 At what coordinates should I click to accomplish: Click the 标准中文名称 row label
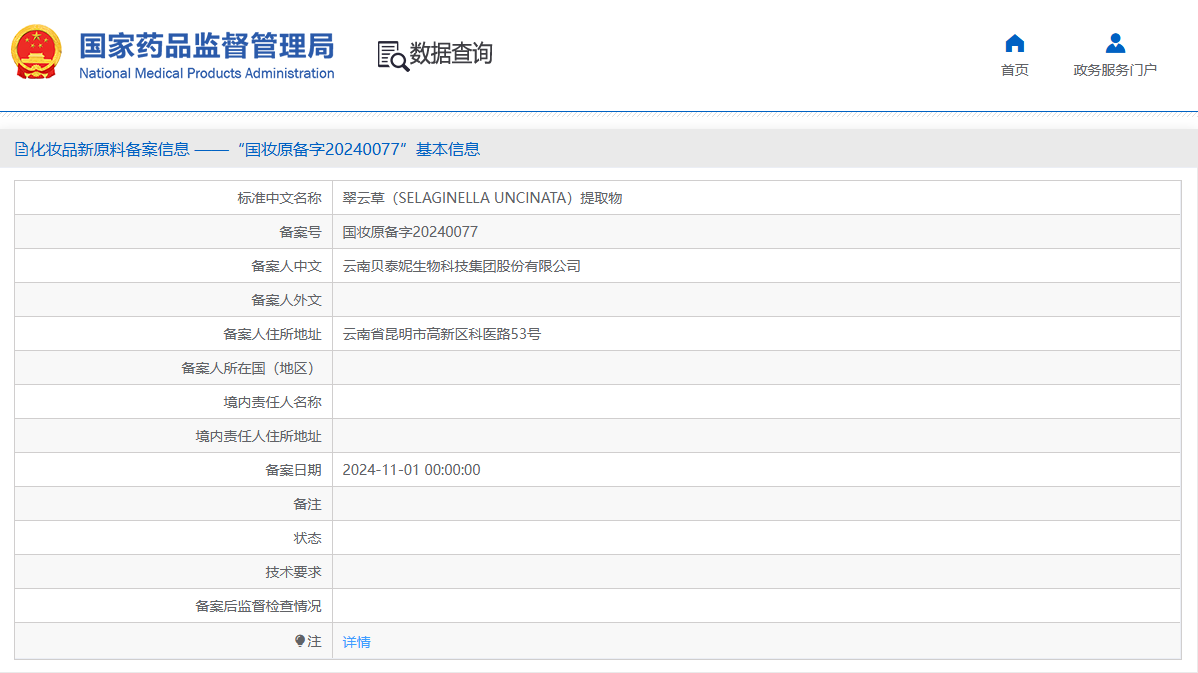click(280, 198)
